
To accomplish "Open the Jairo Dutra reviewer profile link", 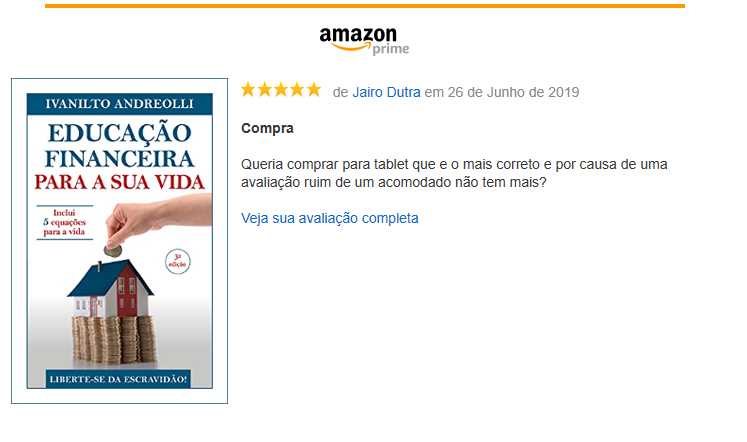I will point(386,92).
